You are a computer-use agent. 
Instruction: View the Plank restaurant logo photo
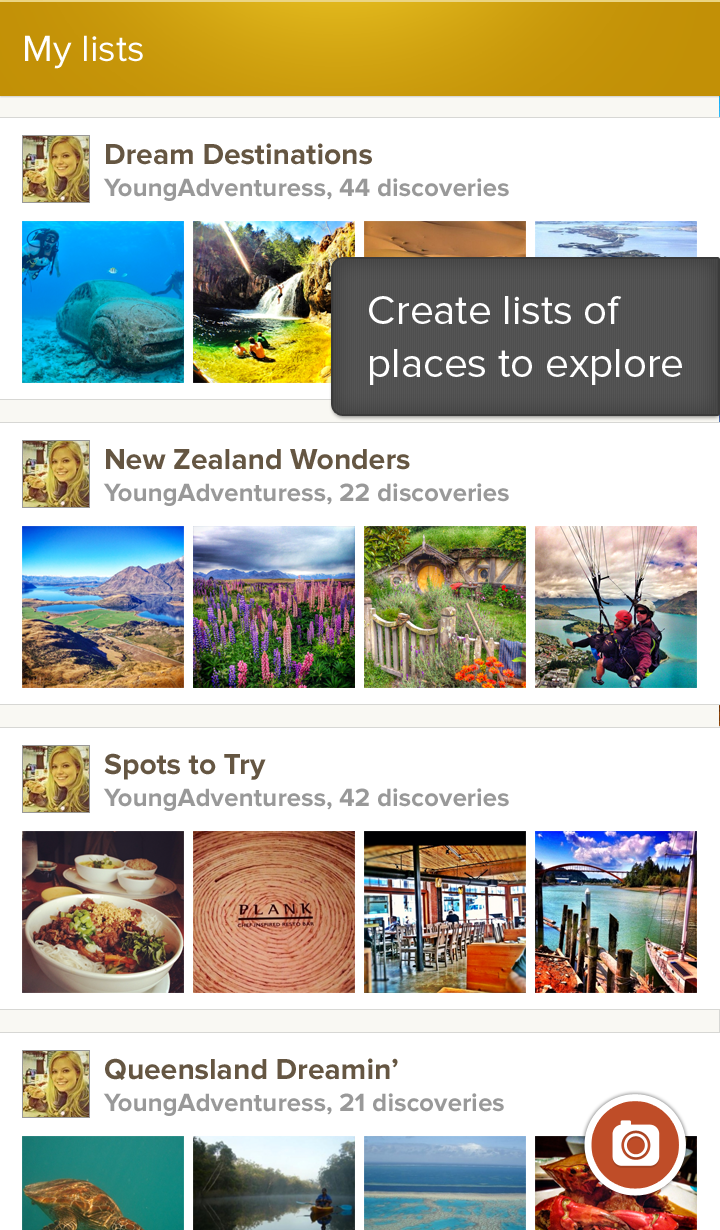point(274,912)
